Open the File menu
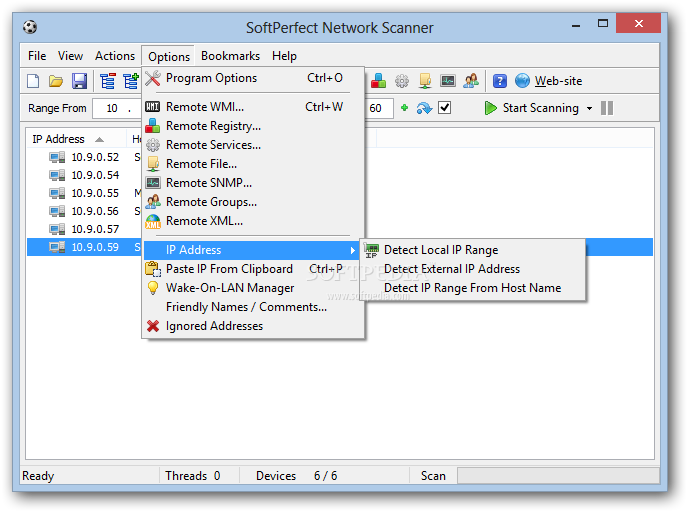 click(37, 56)
